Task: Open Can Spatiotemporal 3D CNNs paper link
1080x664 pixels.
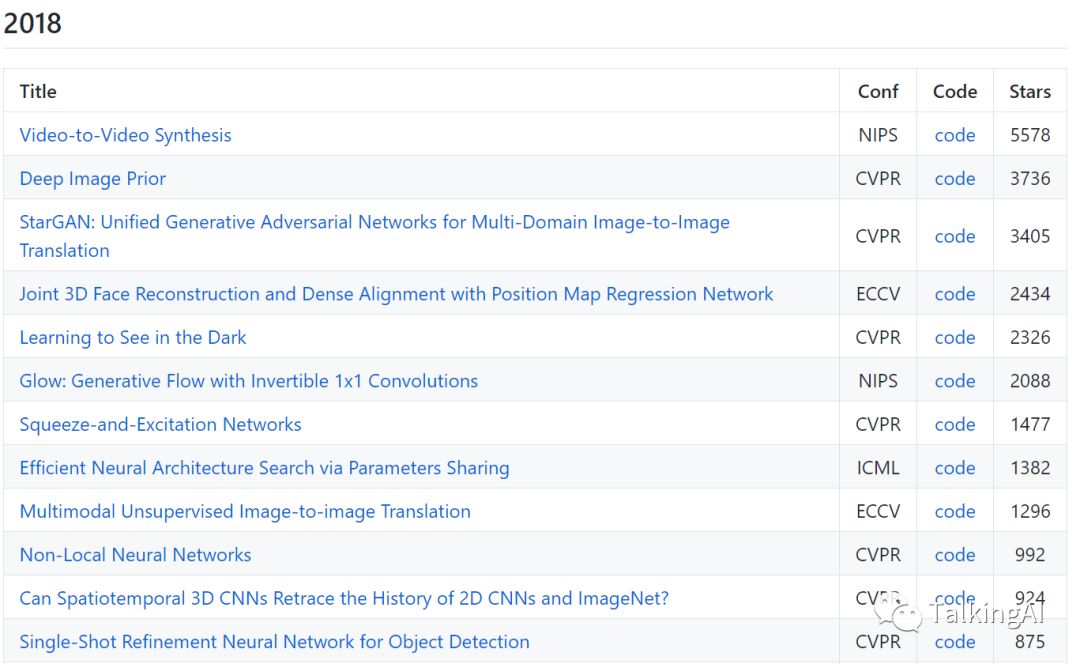Action: [344, 599]
